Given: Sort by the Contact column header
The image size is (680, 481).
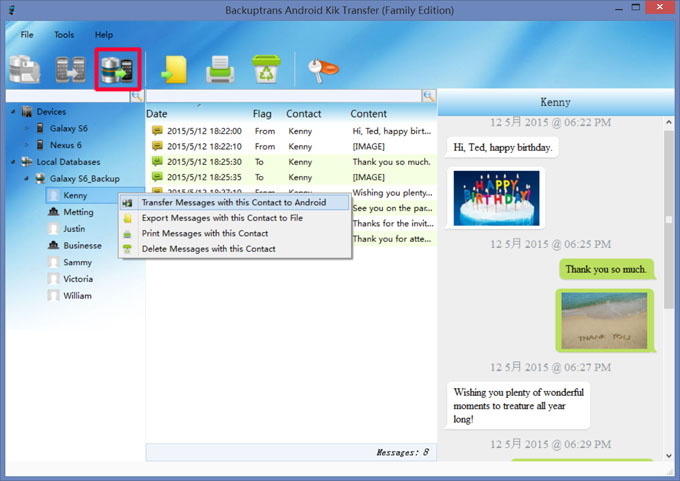Looking at the screenshot, I should tap(304, 114).
